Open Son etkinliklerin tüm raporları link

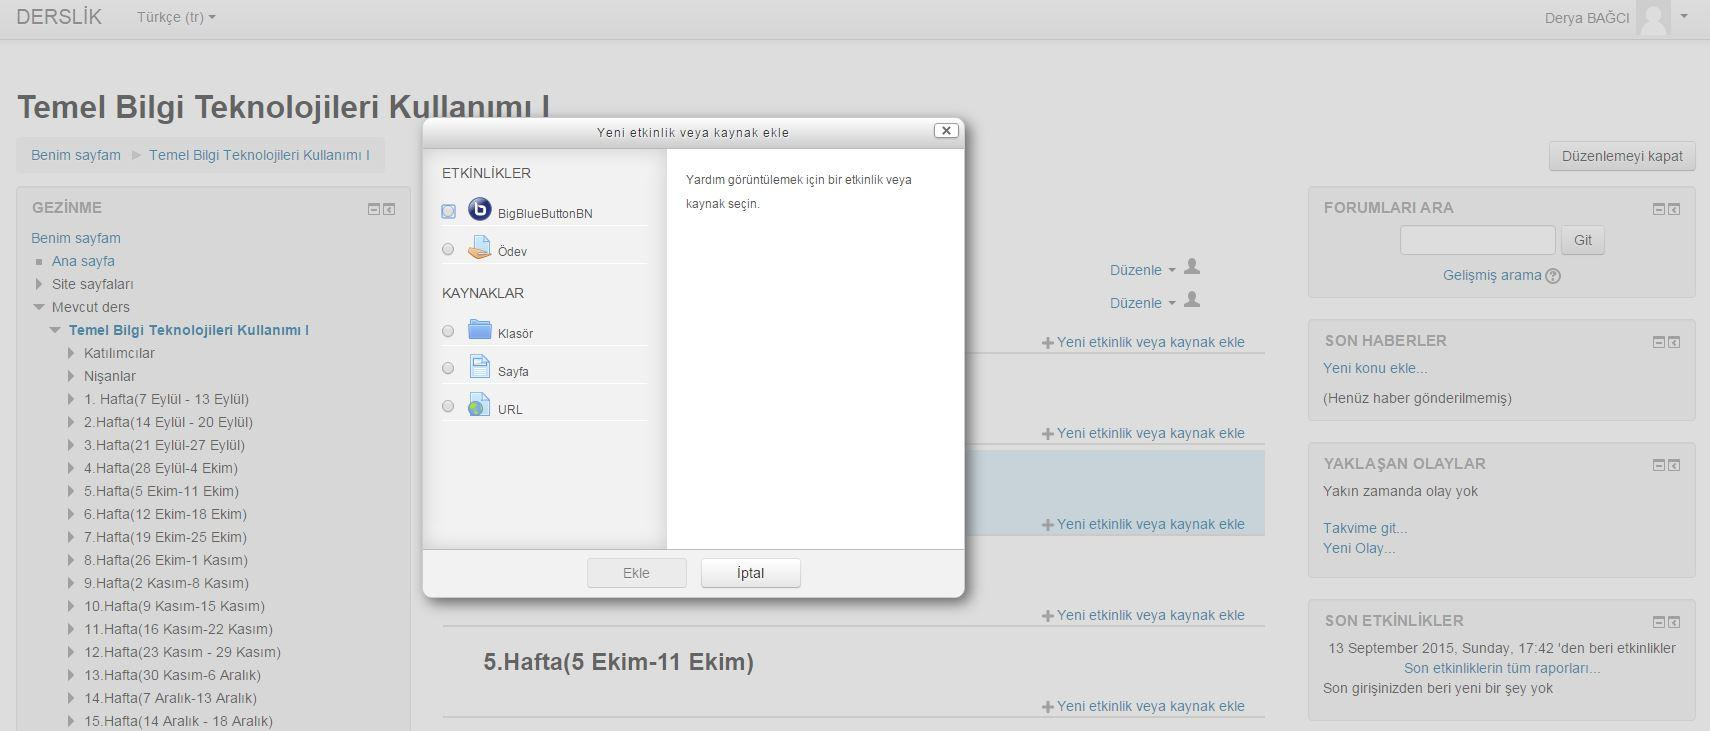click(x=1502, y=668)
